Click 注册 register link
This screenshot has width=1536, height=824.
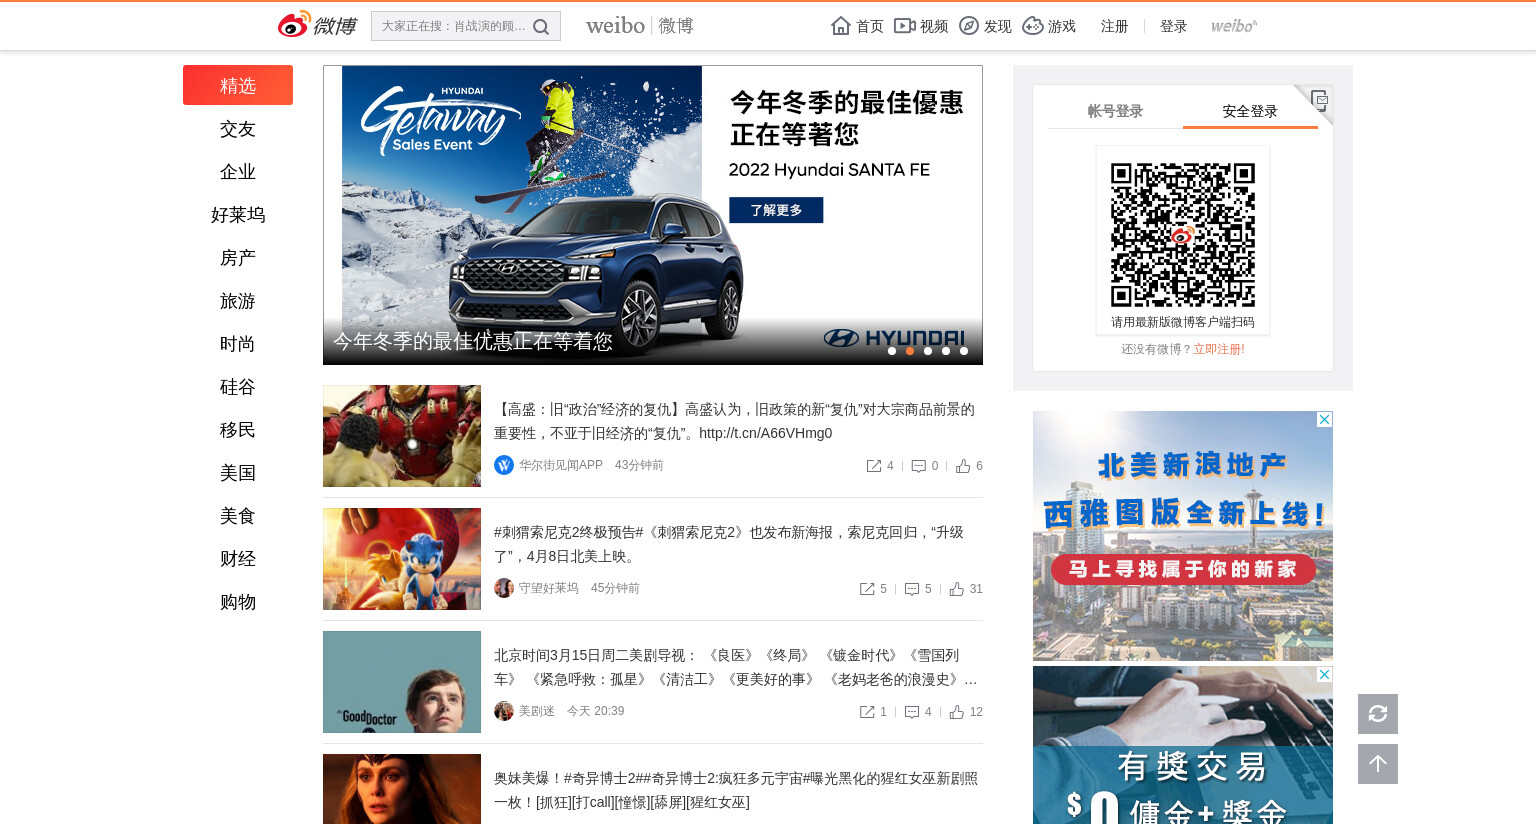(1114, 26)
